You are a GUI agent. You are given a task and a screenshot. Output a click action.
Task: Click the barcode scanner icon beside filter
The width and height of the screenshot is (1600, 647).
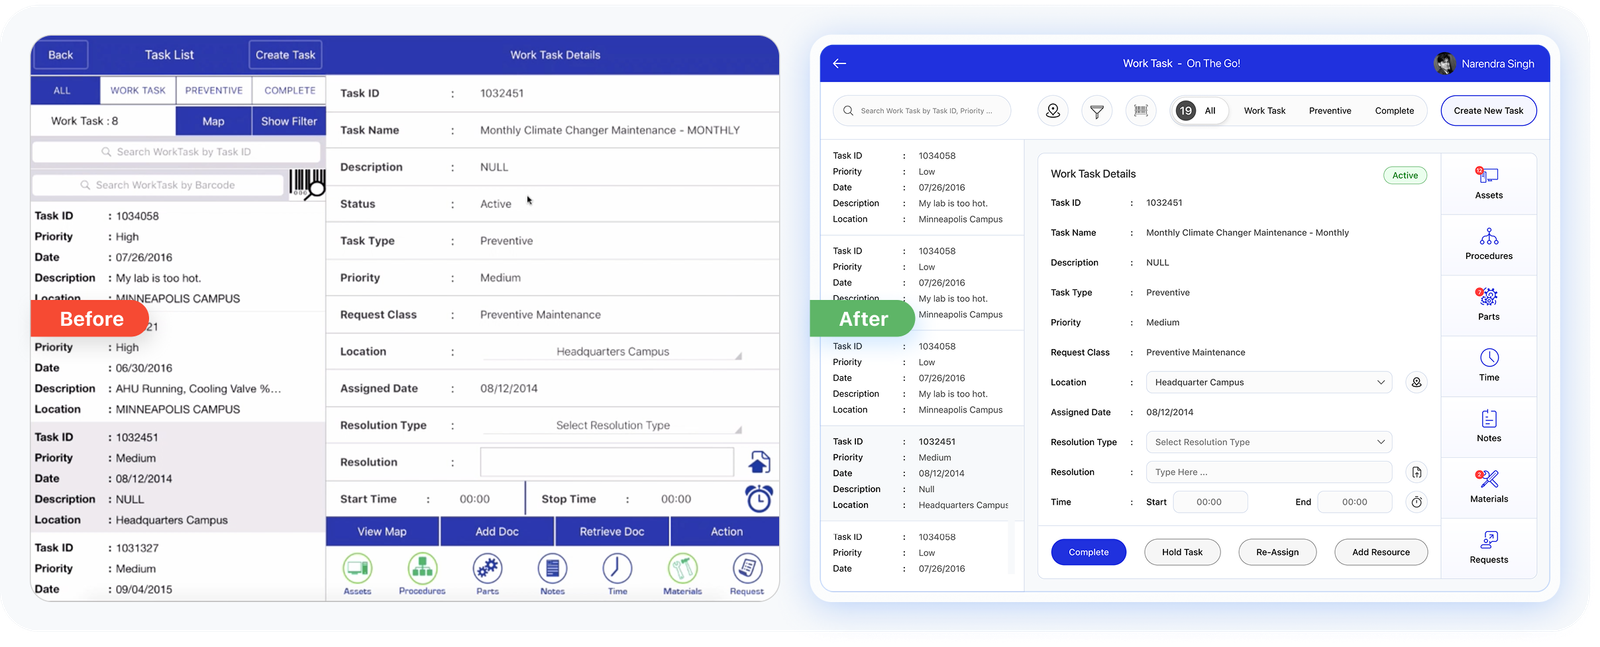1140,111
